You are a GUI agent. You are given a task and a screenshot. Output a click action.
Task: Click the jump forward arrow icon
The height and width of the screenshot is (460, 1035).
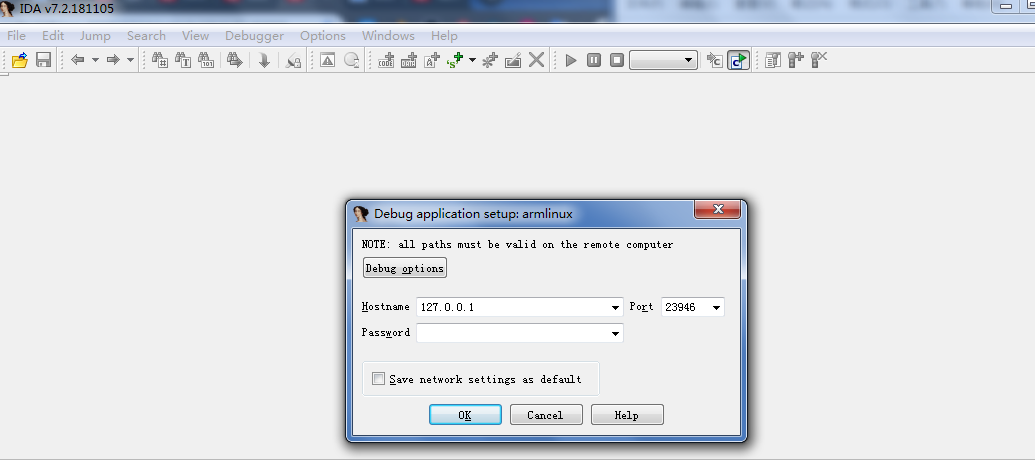tap(113, 60)
